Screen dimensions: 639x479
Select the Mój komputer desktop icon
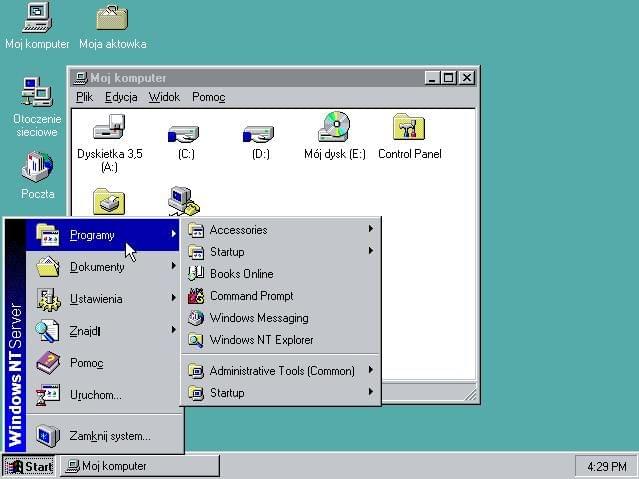click(37, 18)
